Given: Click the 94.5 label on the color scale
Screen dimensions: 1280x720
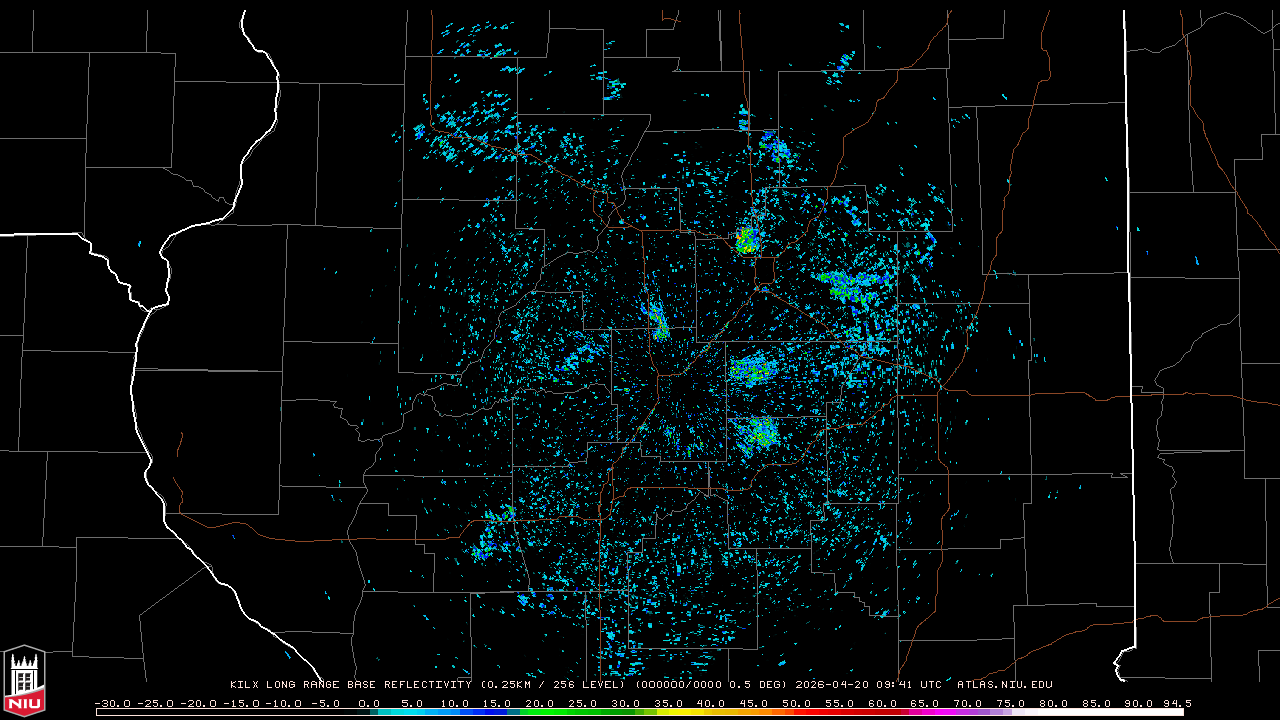Looking at the screenshot, I should pos(1174,703).
